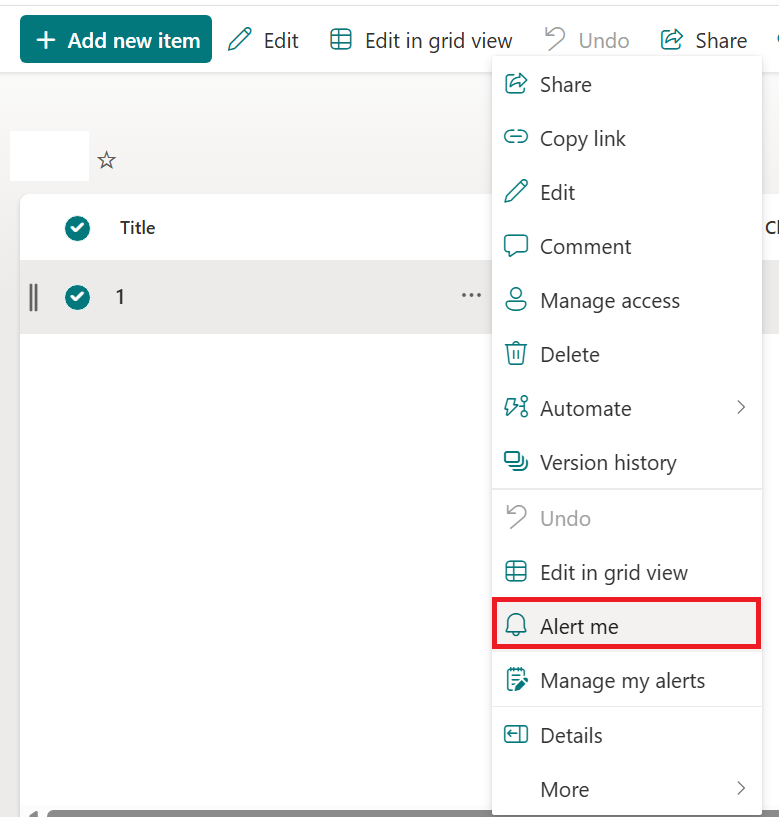Choose Edit in the context menu
The image size is (779, 817).
point(627,193)
